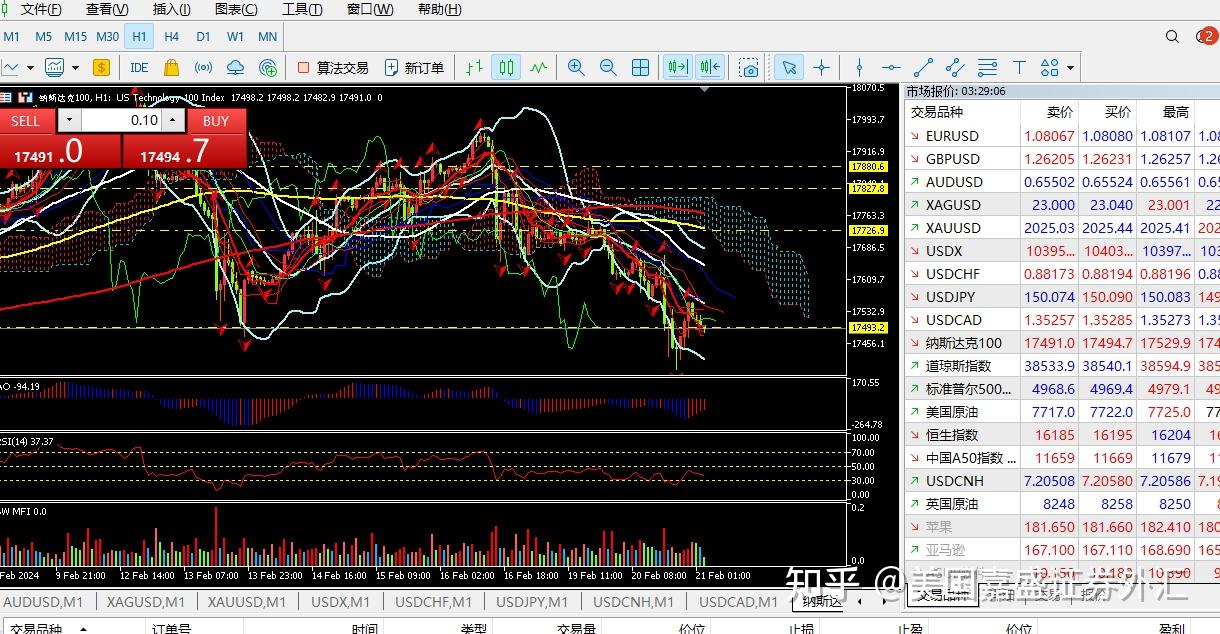Click the trade volume 0.10 field
The width and height of the screenshot is (1220, 634).
coord(121,120)
